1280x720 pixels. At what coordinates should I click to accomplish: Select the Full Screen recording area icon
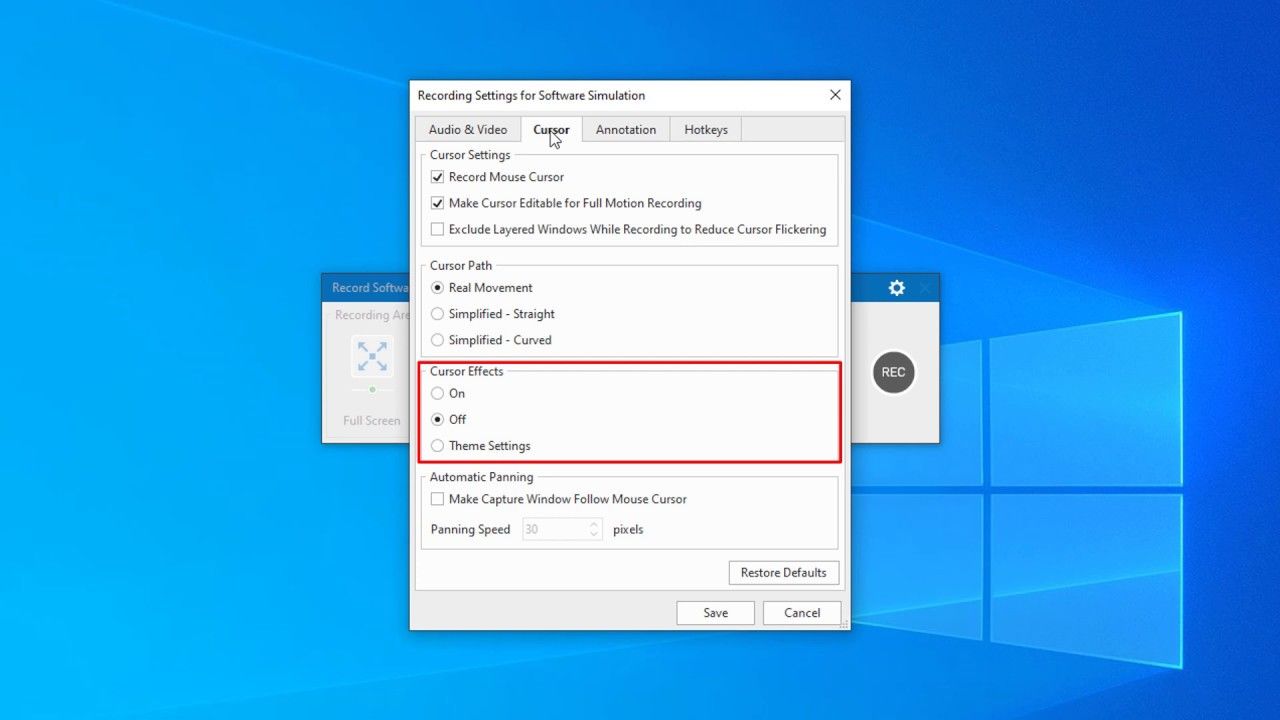[371, 356]
